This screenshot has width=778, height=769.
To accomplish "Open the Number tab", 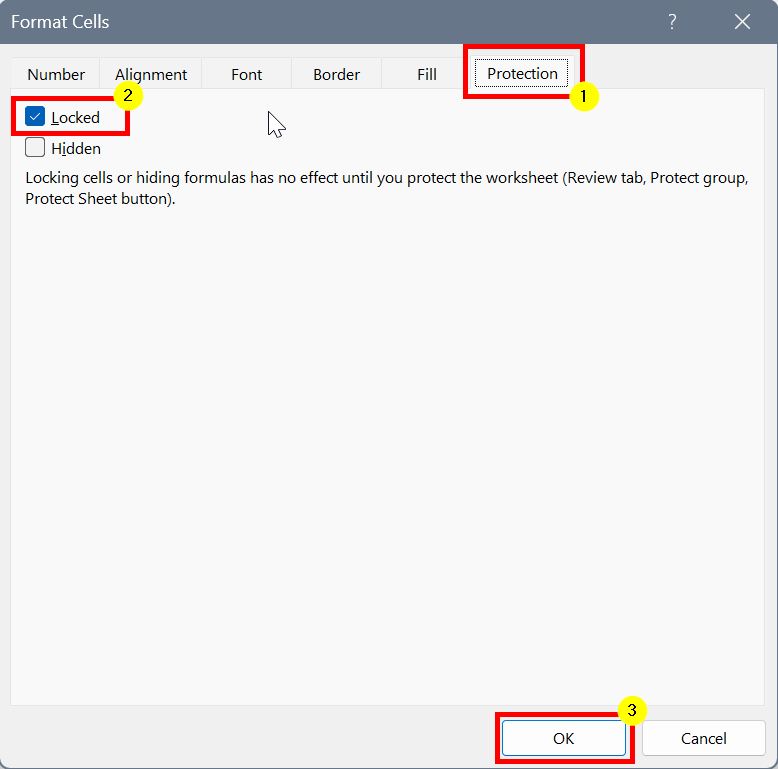I will point(56,74).
